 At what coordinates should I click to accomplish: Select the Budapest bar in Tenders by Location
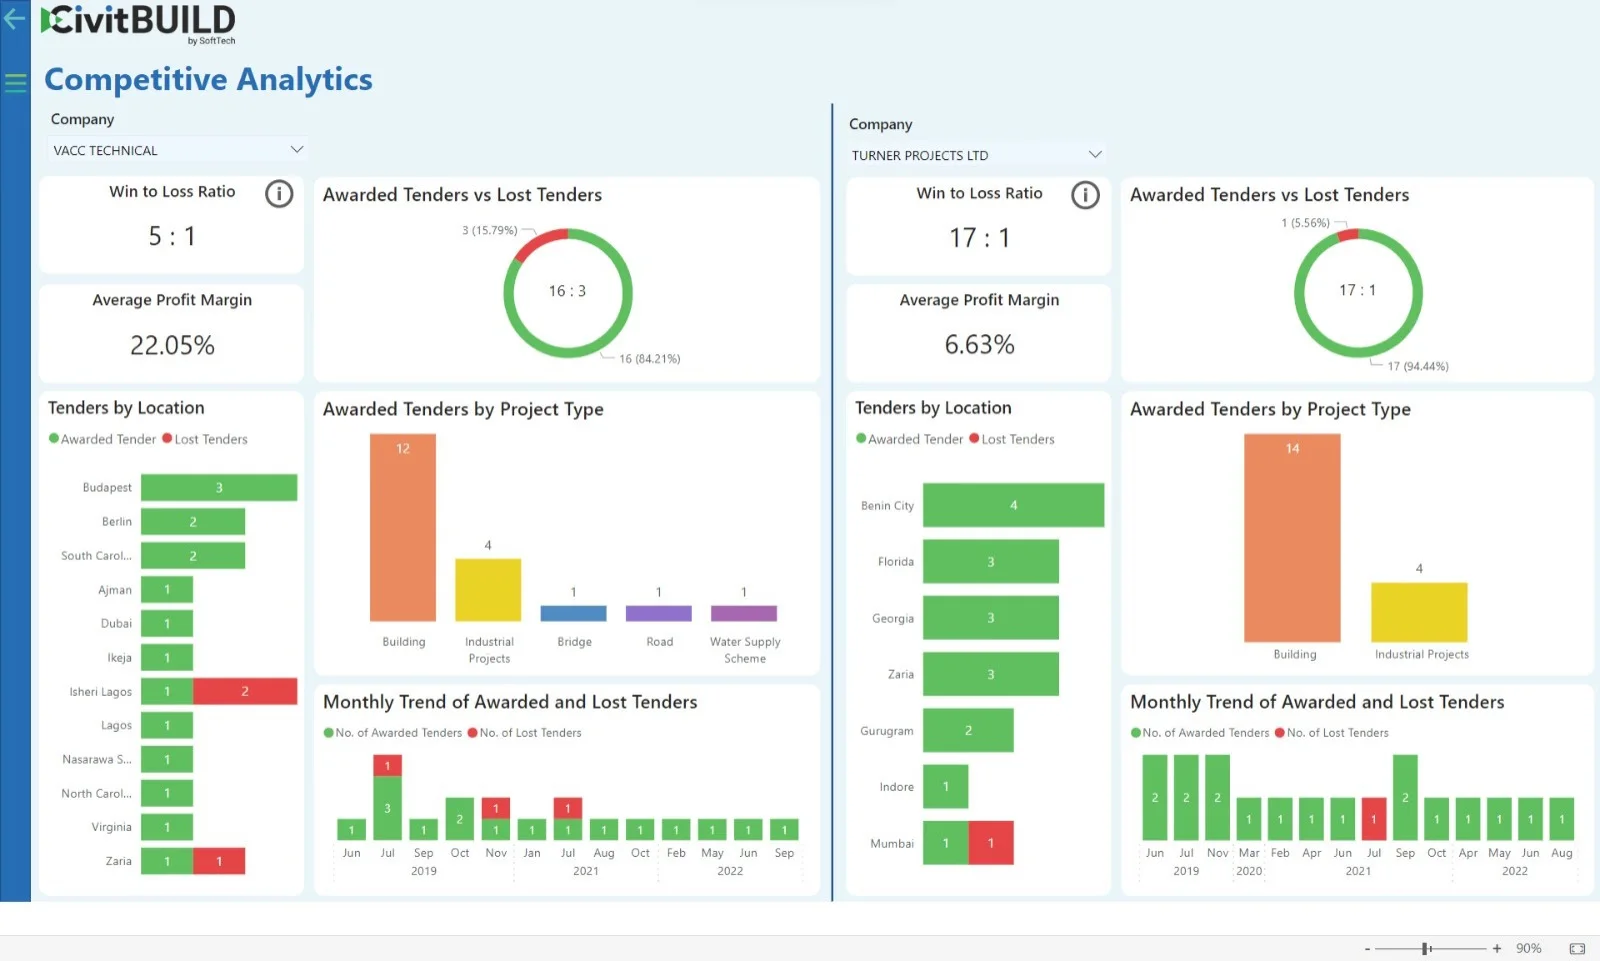click(x=218, y=488)
